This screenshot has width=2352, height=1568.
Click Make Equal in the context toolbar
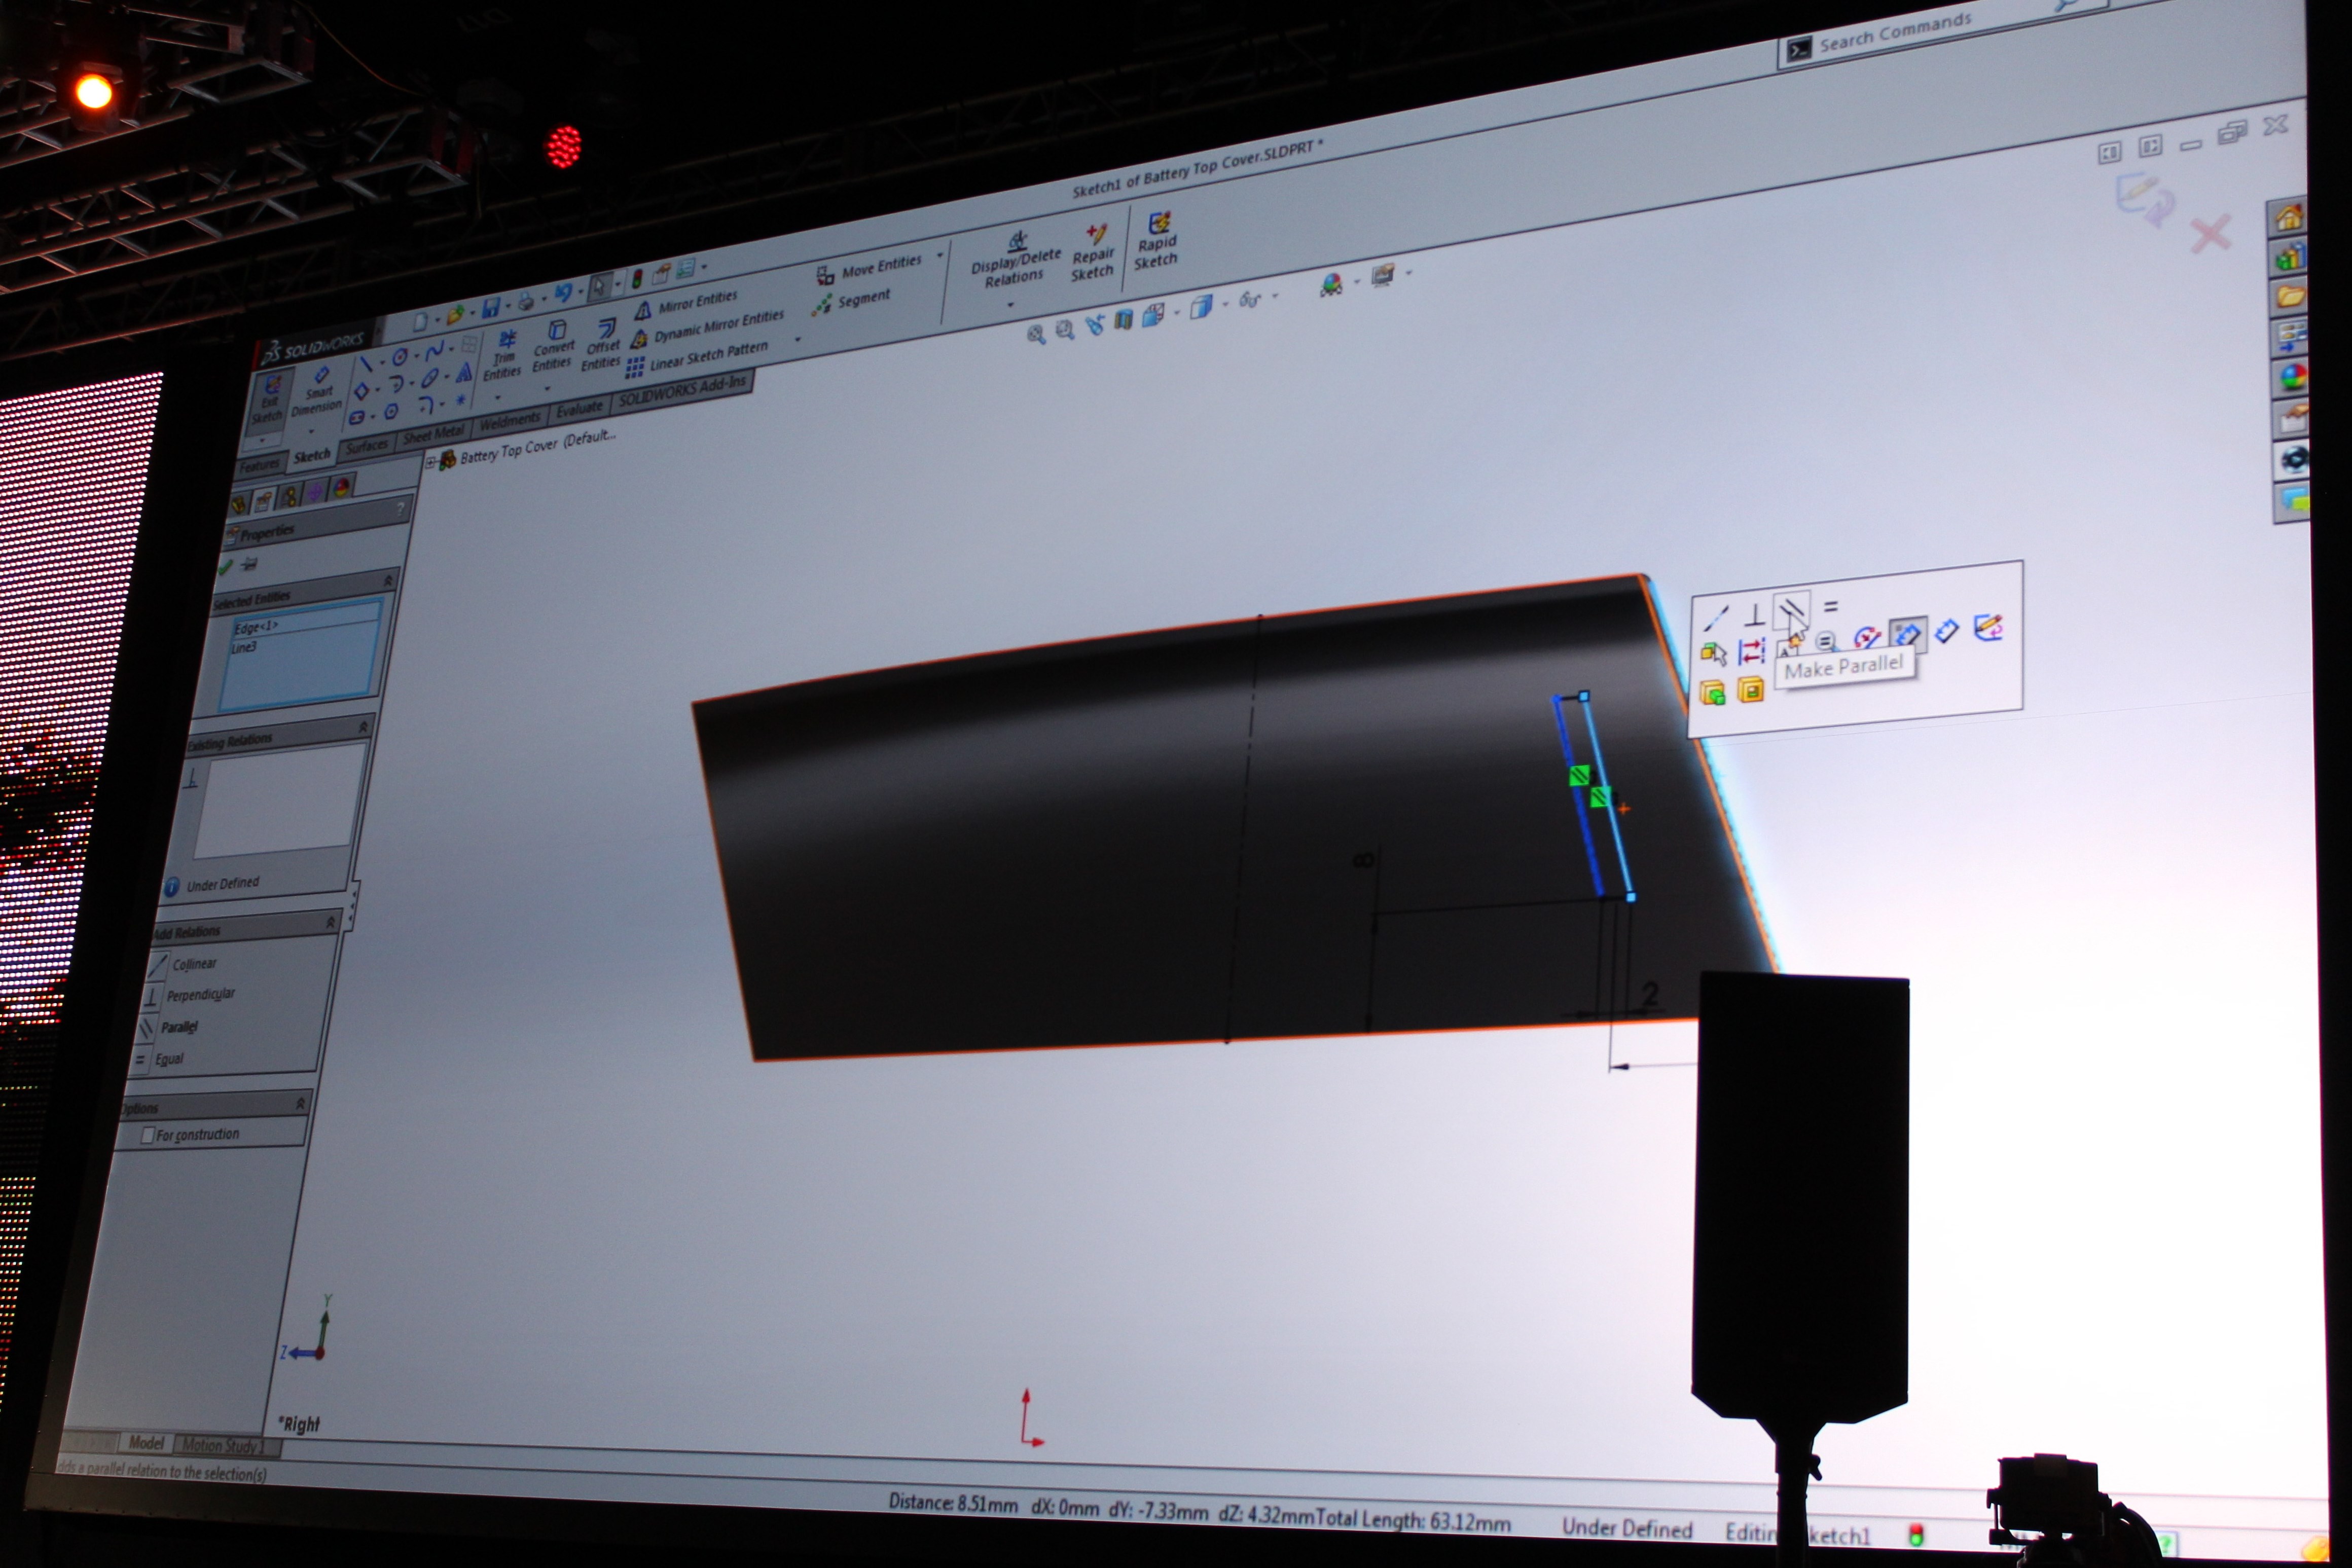[1830, 606]
